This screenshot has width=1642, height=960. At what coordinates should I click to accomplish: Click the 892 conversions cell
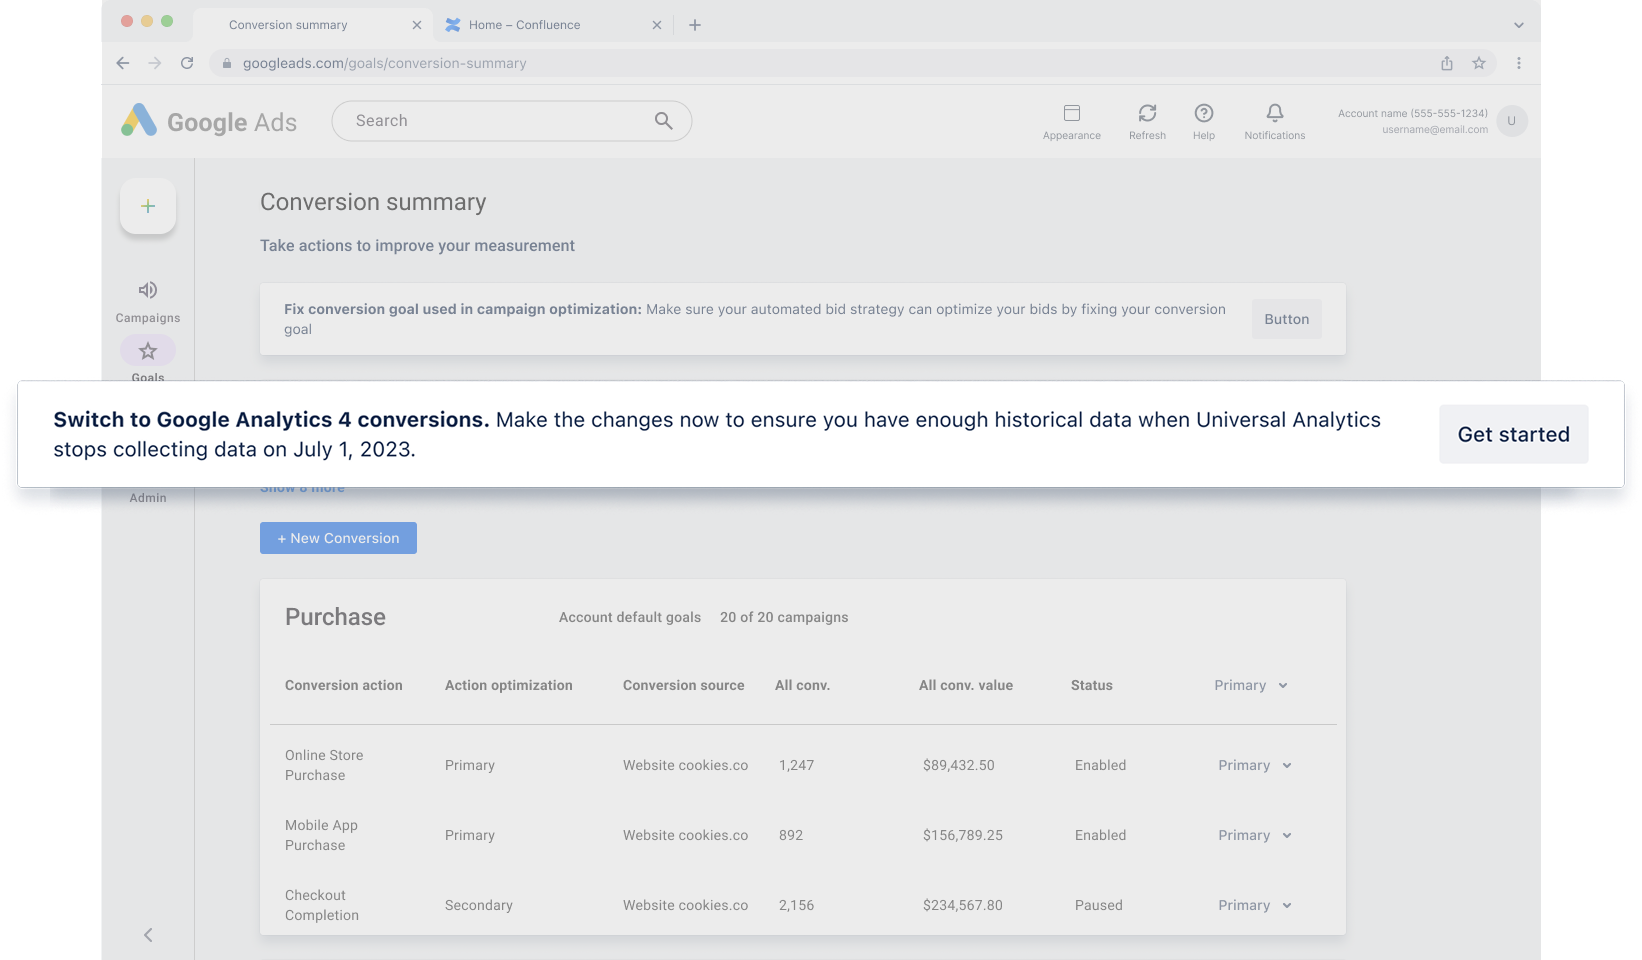pos(790,835)
